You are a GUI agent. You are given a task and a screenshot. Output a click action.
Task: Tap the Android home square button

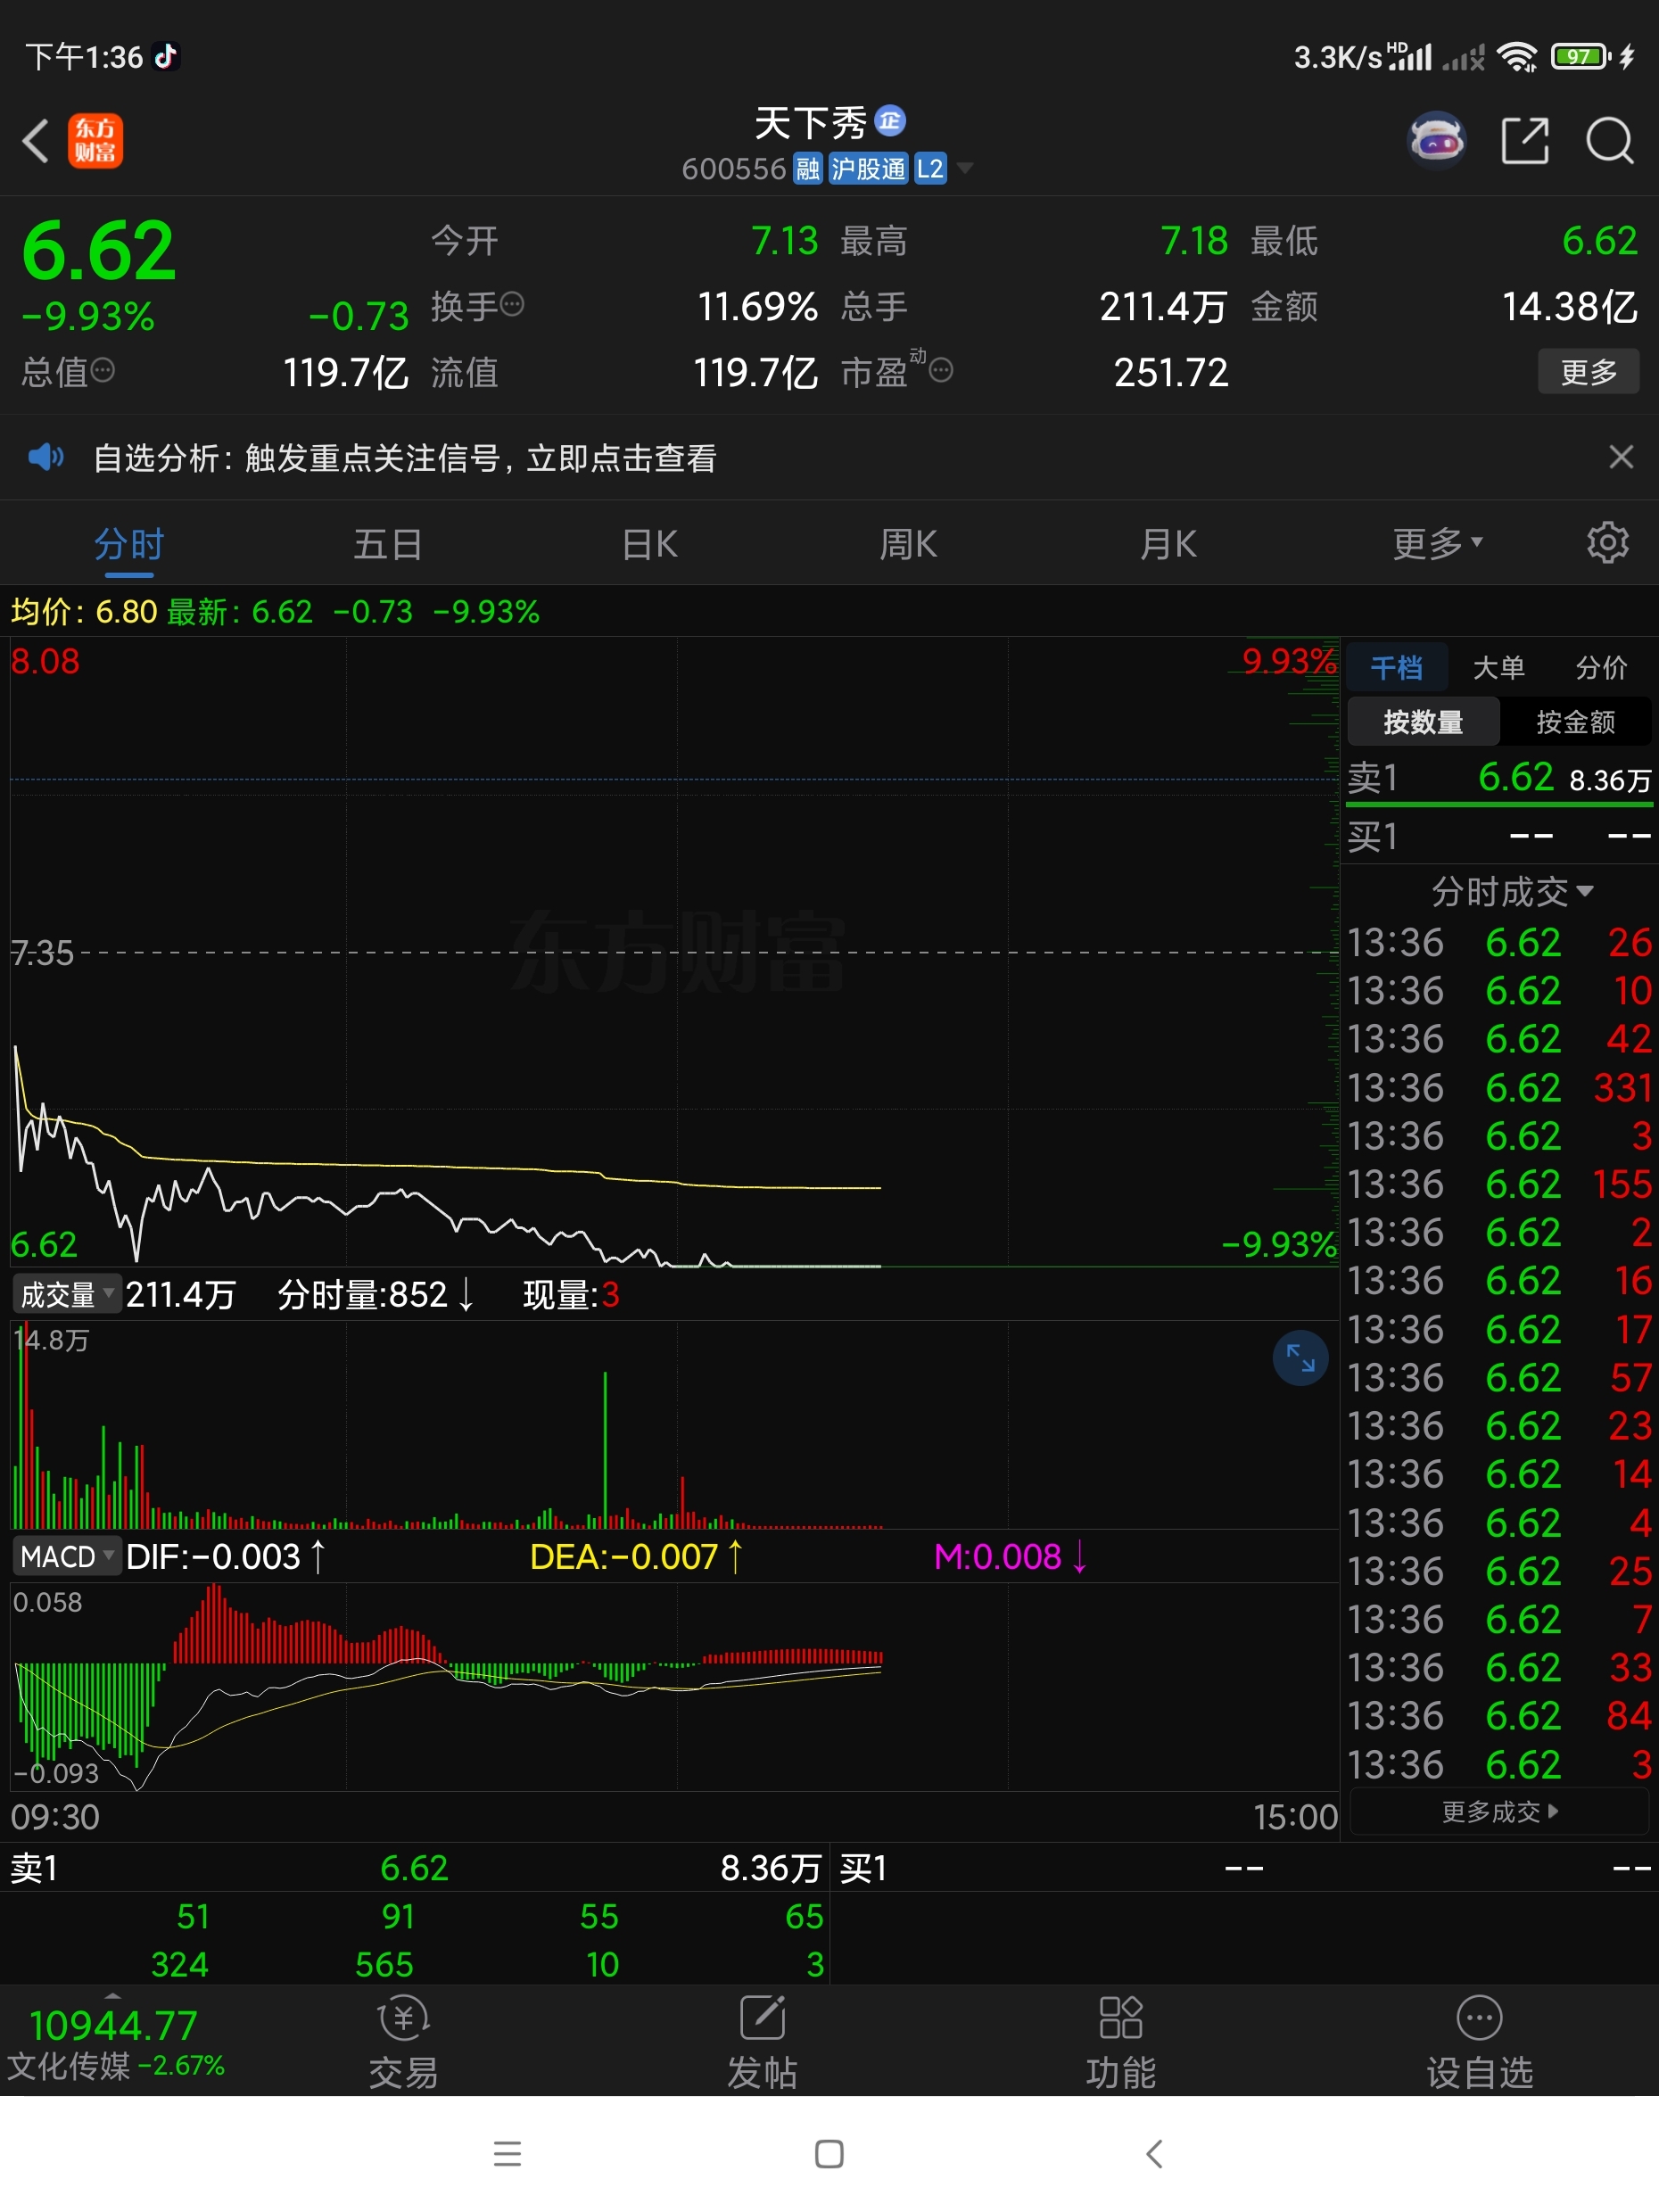(829, 2153)
